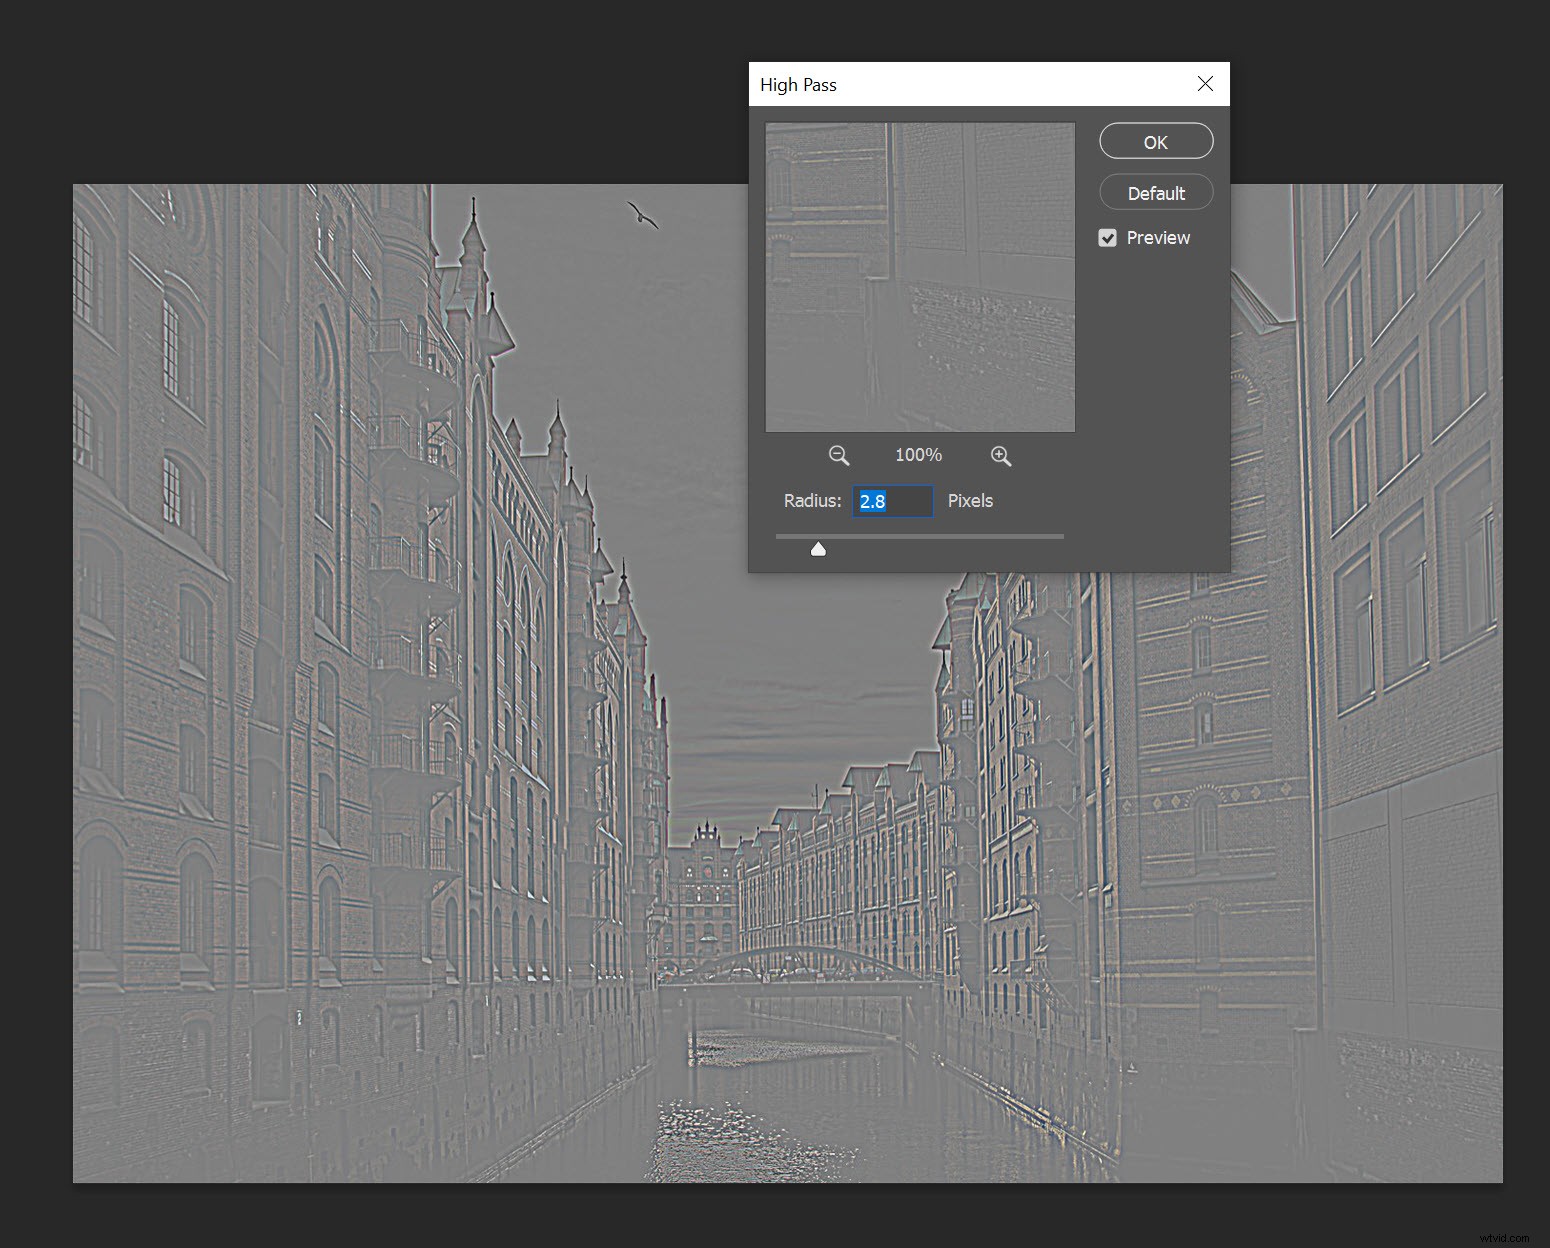1550x1248 pixels.
Task: Click the Radius label
Action: [812, 501]
